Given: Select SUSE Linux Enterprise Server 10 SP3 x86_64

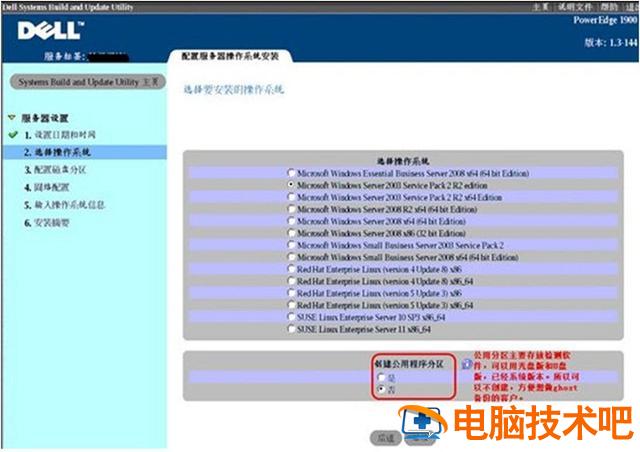Looking at the screenshot, I should coord(291,317).
